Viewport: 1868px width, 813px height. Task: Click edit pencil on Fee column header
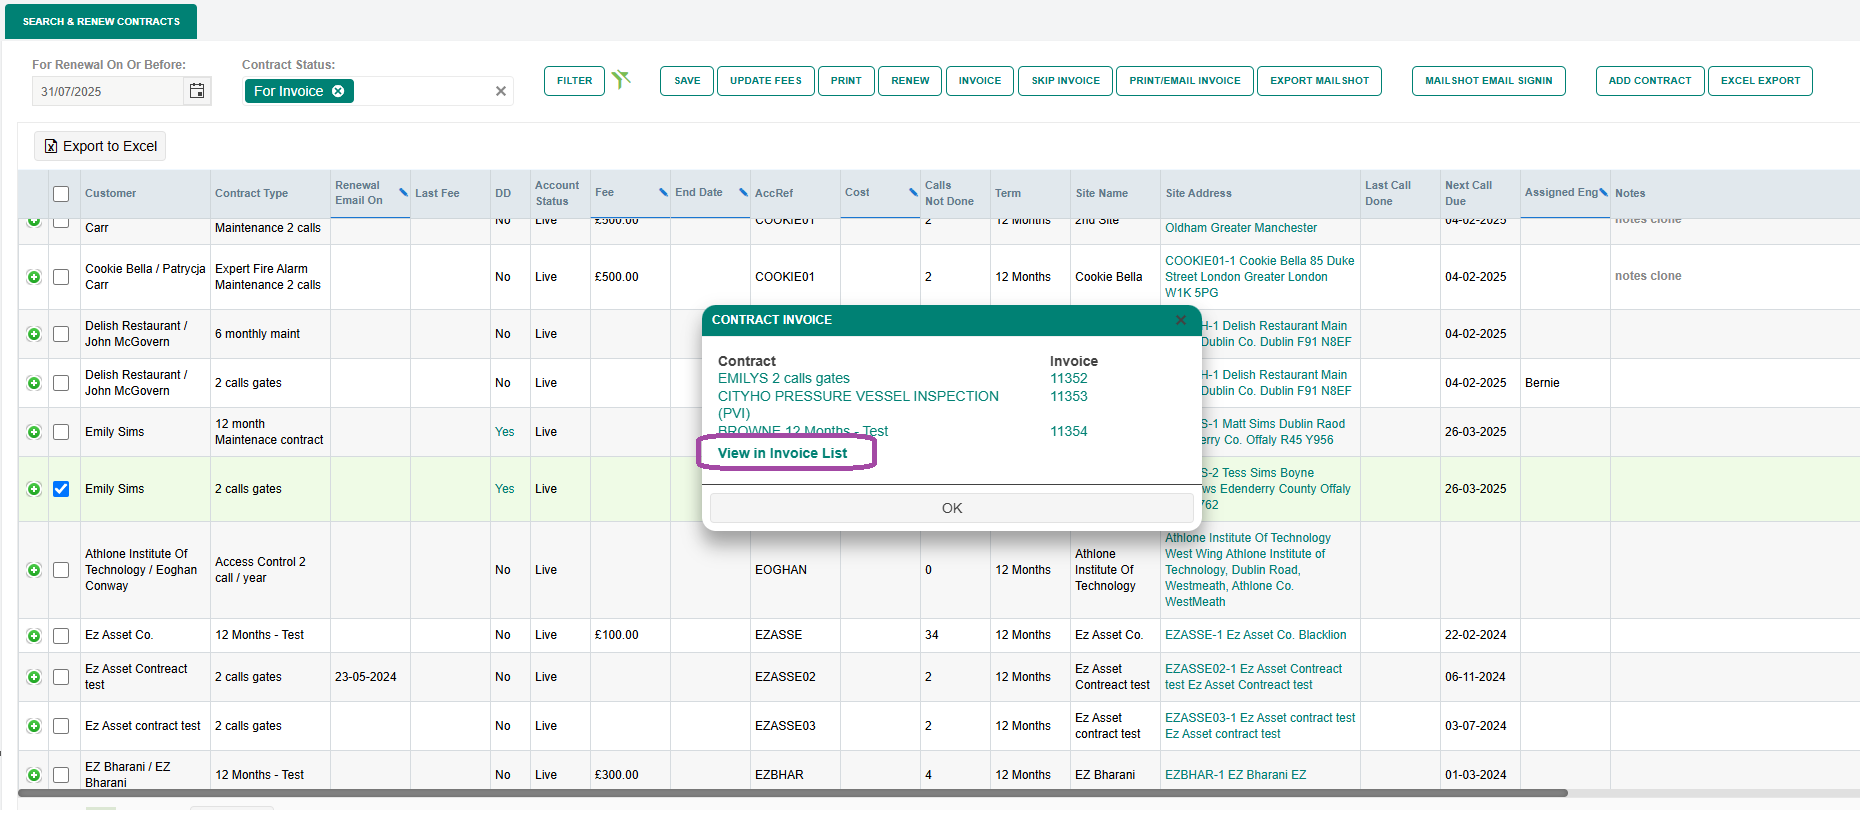click(663, 192)
